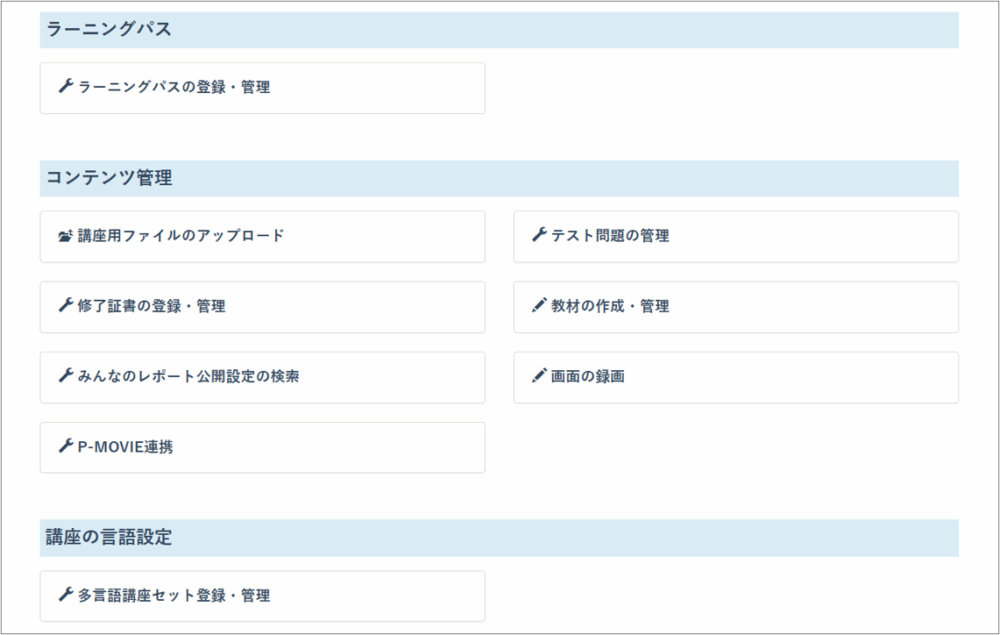
Task: Click wrench icon beside 多言語講座セット登録・管理
Action: tap(66, 595)
